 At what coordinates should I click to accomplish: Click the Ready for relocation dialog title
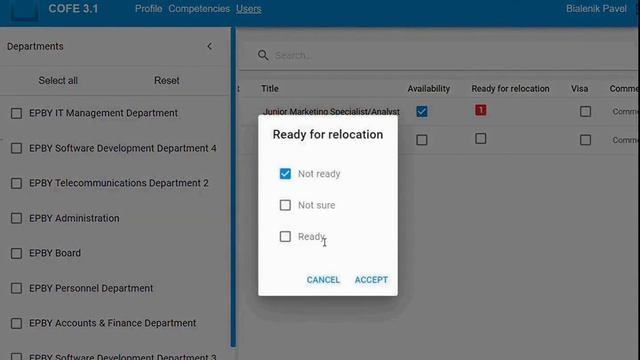click(x=328, y=134)
